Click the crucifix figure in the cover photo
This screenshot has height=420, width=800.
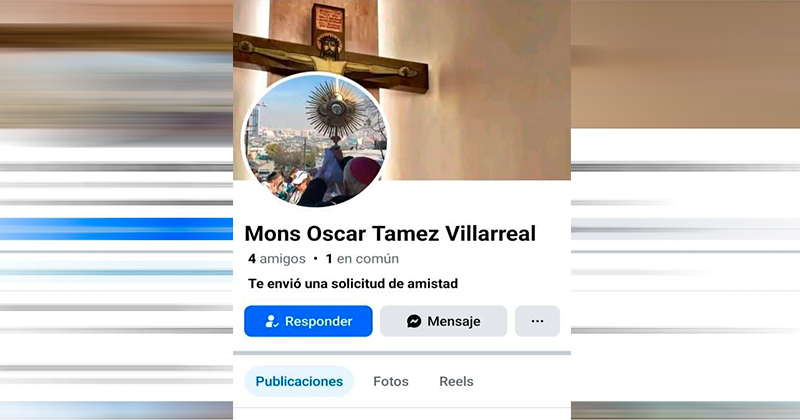[329, 56]
